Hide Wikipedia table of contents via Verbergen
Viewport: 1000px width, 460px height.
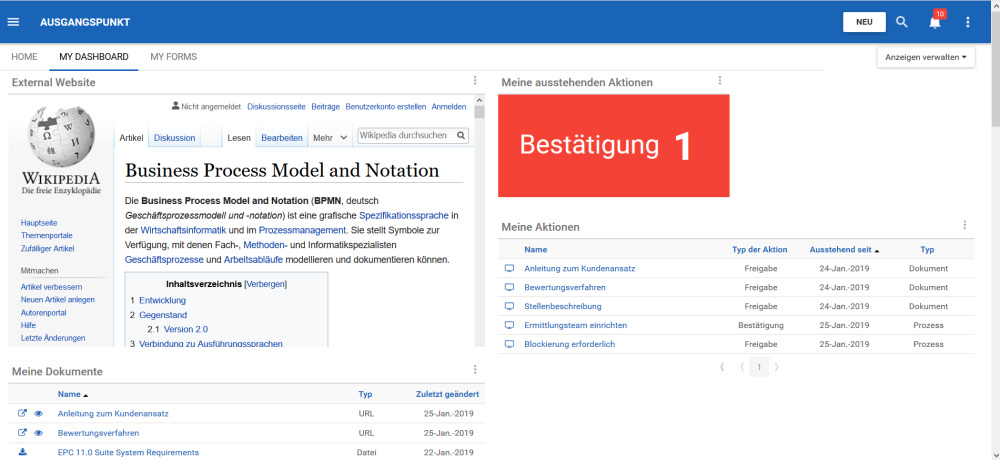tap(266, 284)
